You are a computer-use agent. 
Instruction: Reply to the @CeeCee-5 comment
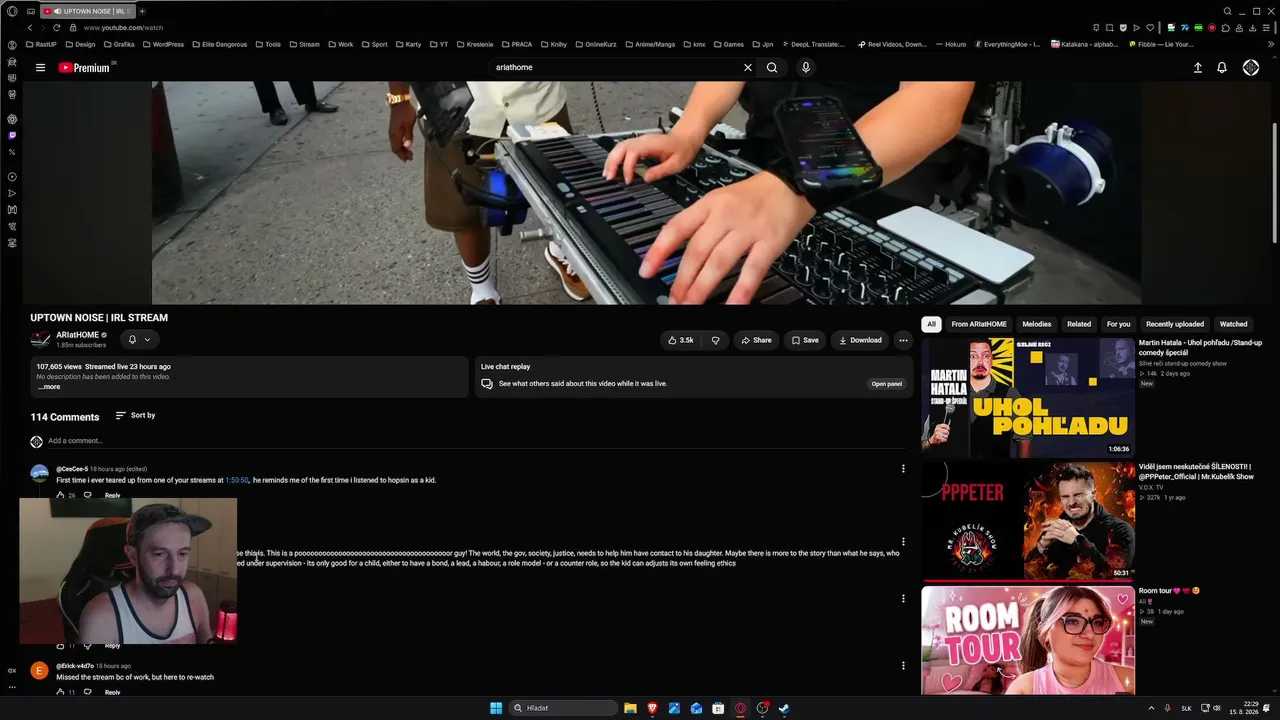(112, 495)
